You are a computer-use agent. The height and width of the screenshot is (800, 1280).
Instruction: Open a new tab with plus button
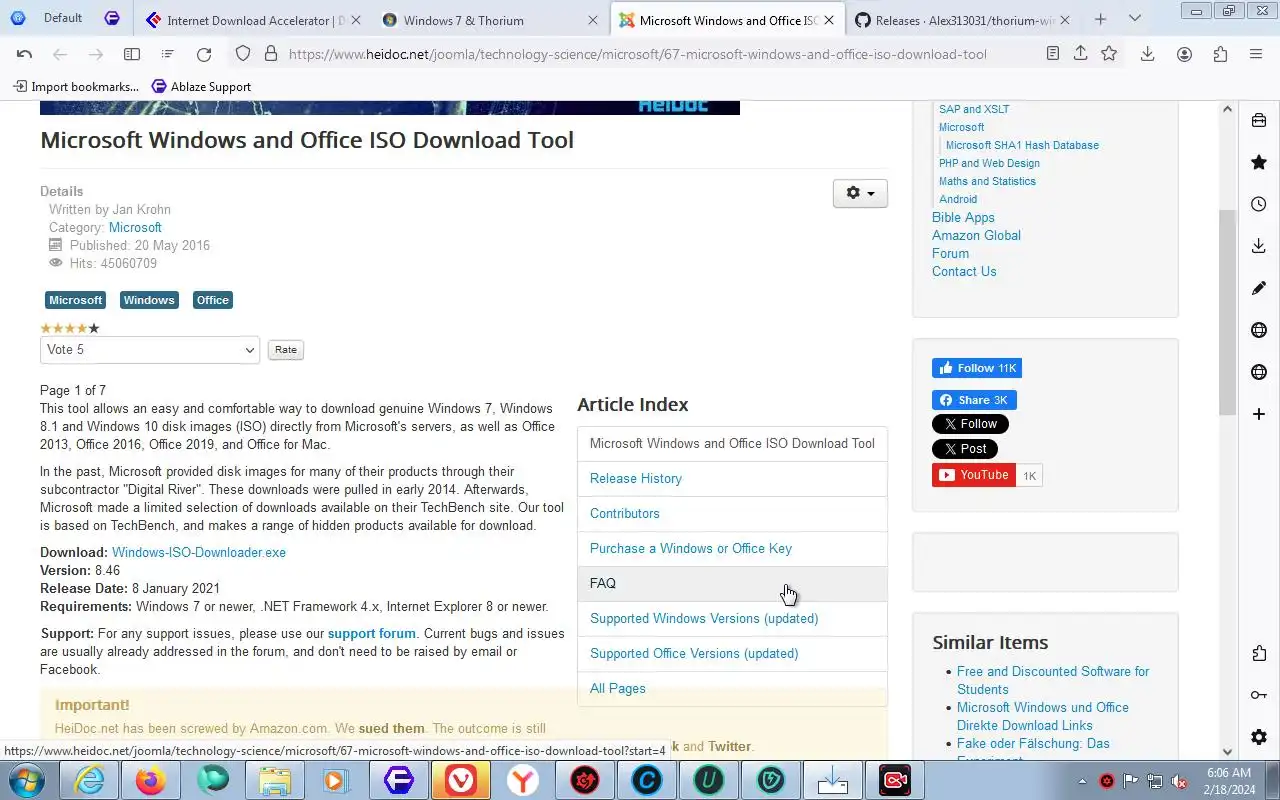[1100, 19]
